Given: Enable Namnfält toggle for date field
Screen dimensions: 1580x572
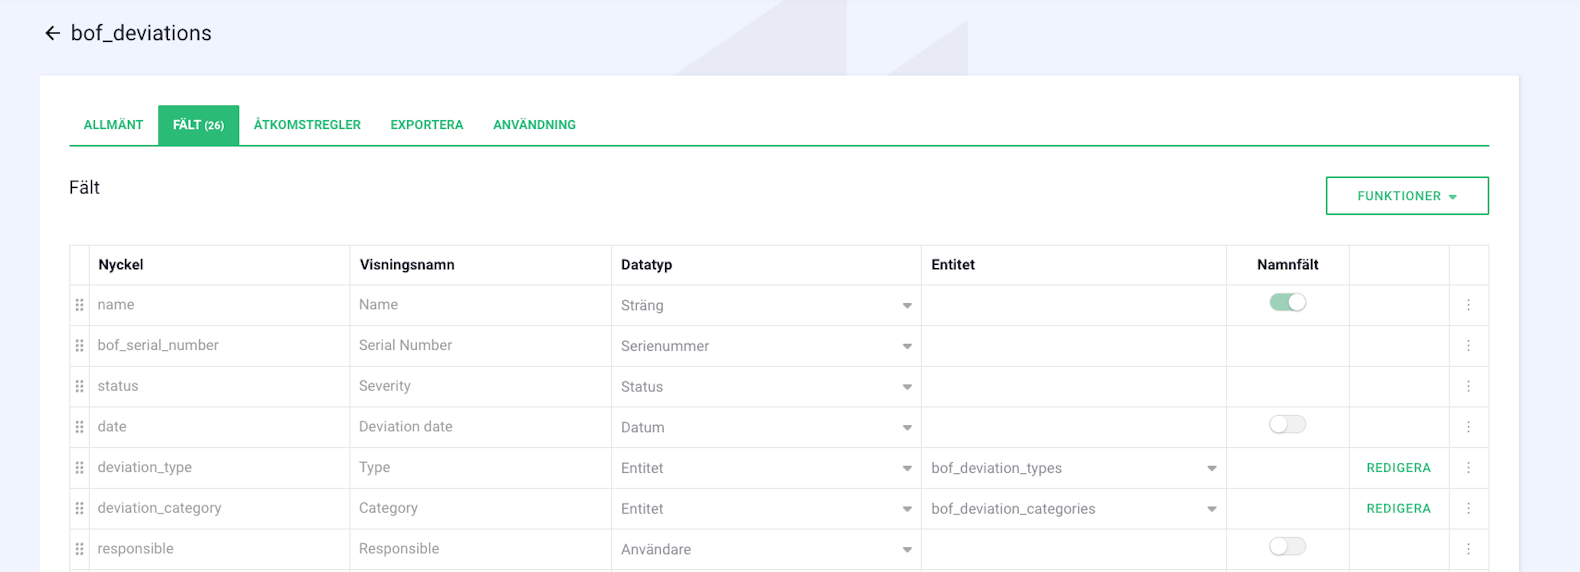Looking at the screenshot, I should (1287, 425).
